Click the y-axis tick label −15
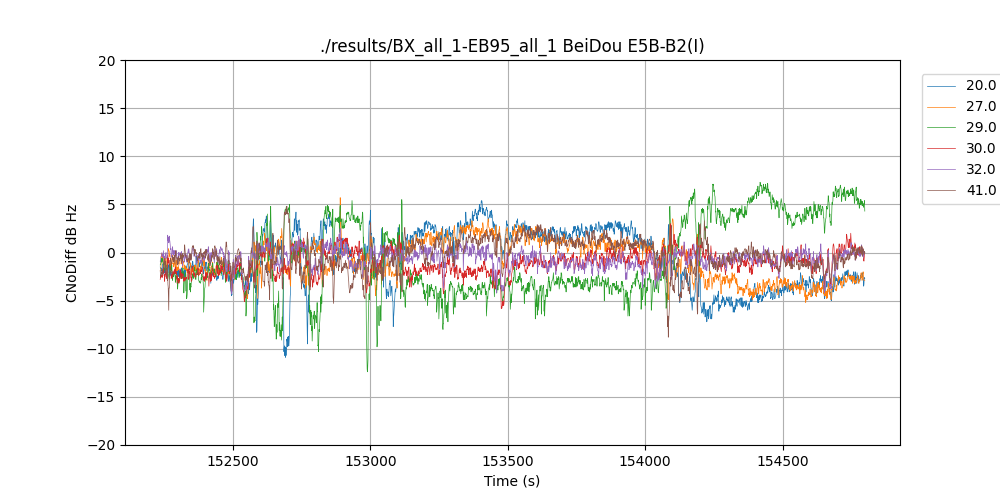The image size is (1000, 500). pos(103,397)
